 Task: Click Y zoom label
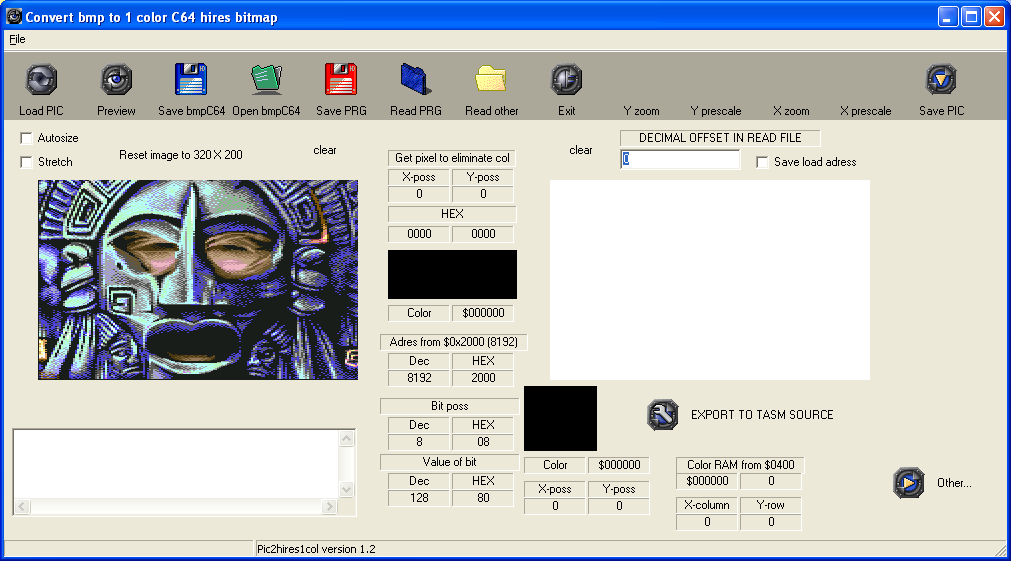pos(642,111)
